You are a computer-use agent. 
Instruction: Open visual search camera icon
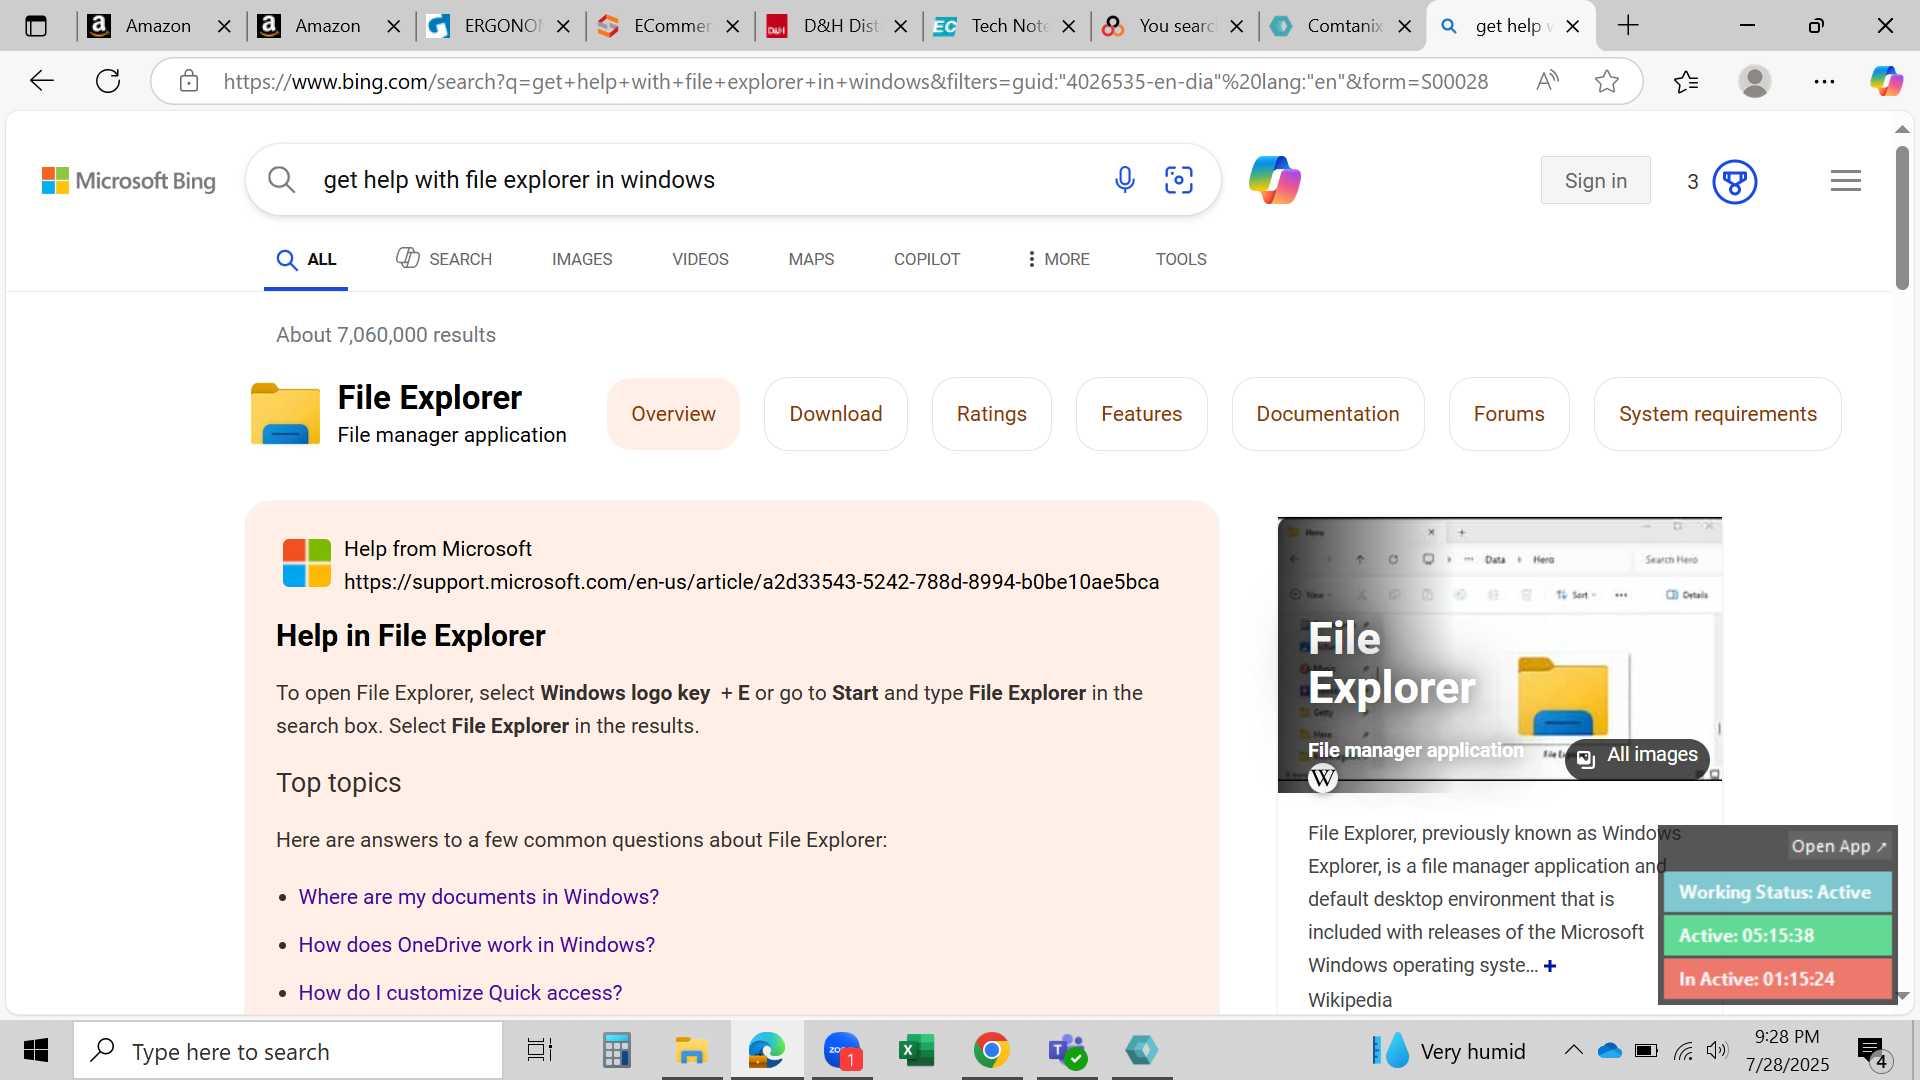click(x=1179, y=180)
